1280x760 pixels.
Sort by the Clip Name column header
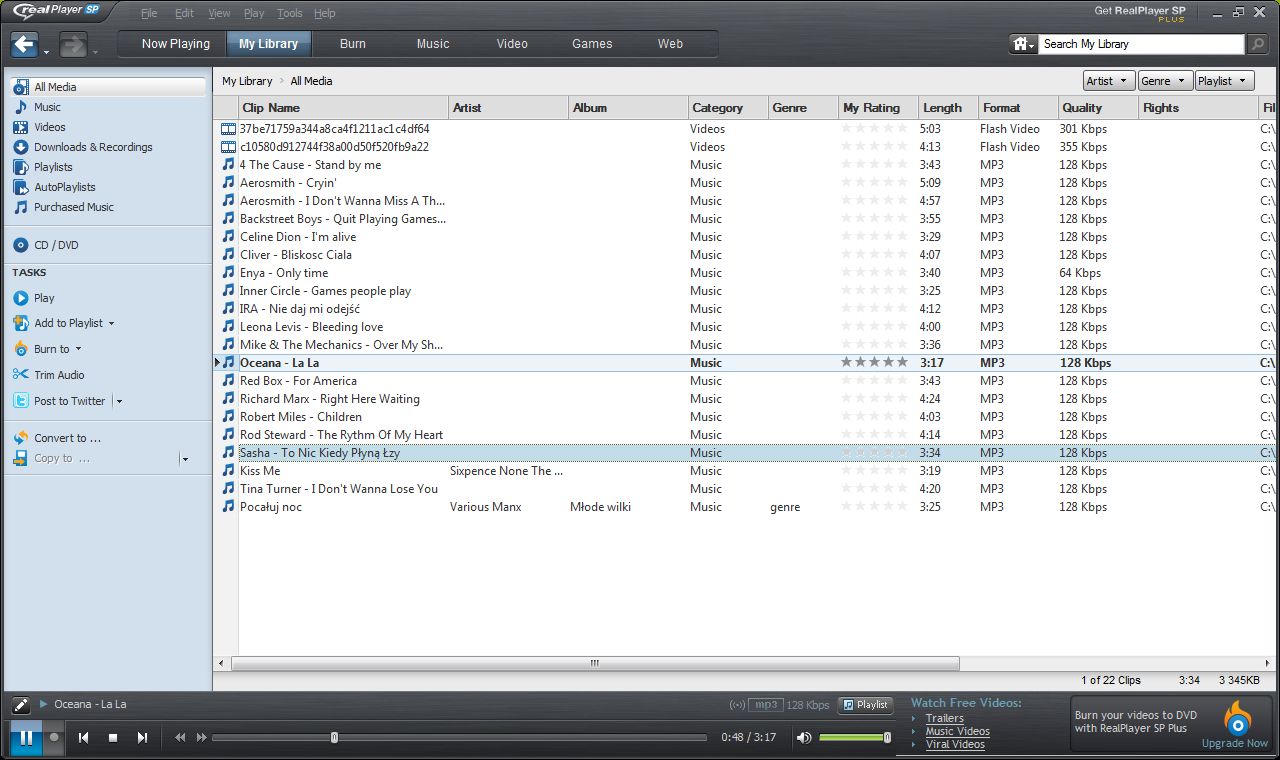(x=344, y=108)
